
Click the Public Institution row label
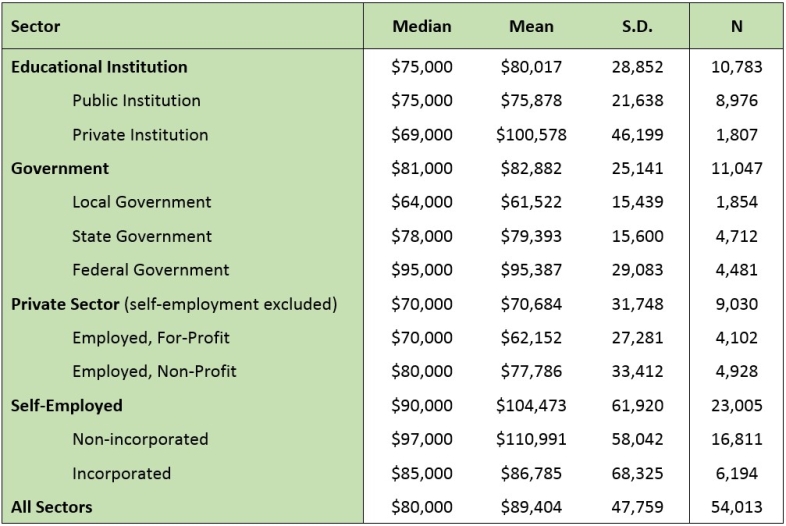point(136,101)
